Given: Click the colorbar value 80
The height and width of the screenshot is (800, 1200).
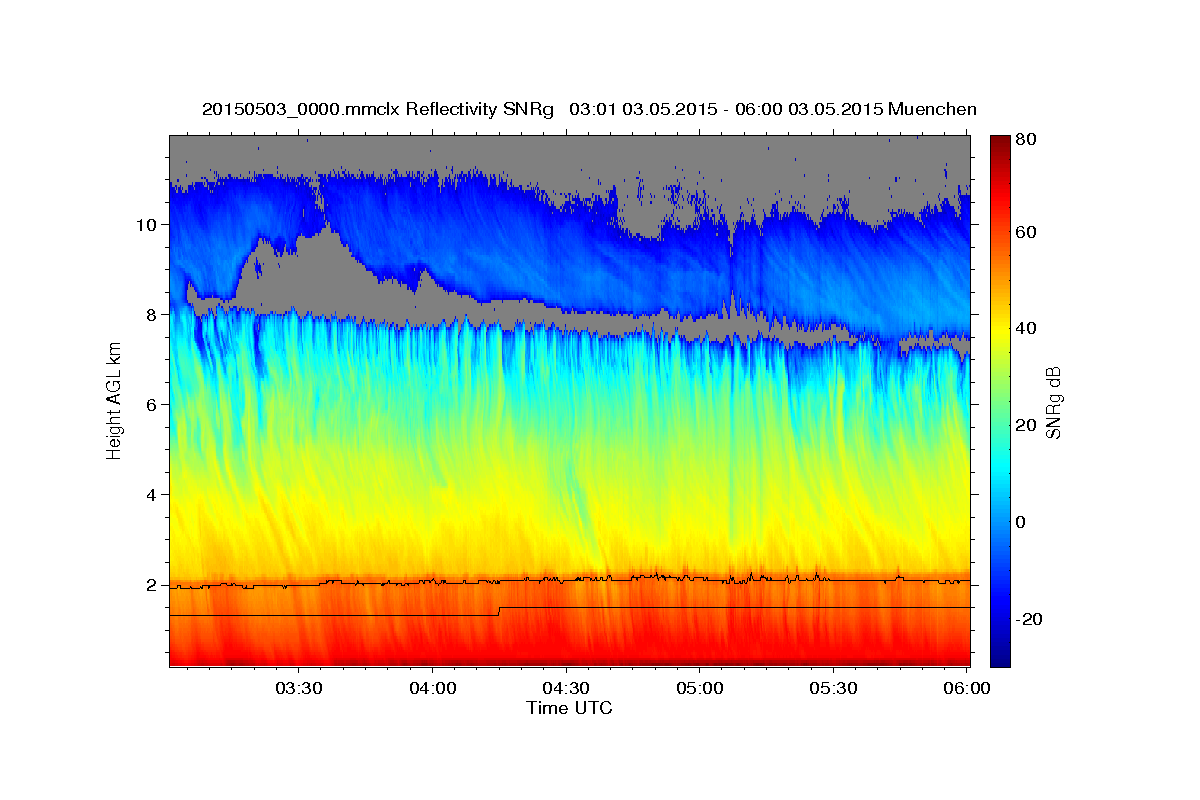Looking at the screenshot, I should pyautogui.click(x=1026, y=139).
